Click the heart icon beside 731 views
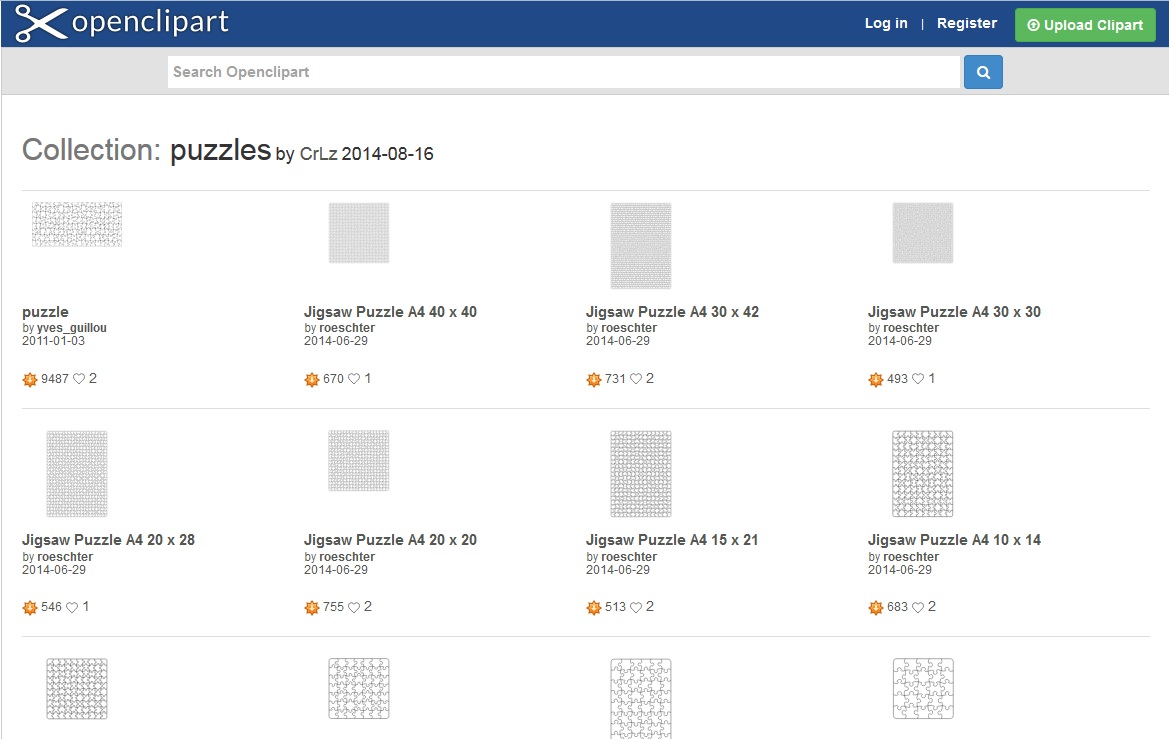Viewport: 1169px width, 739px height. click(x=636, y=379)
